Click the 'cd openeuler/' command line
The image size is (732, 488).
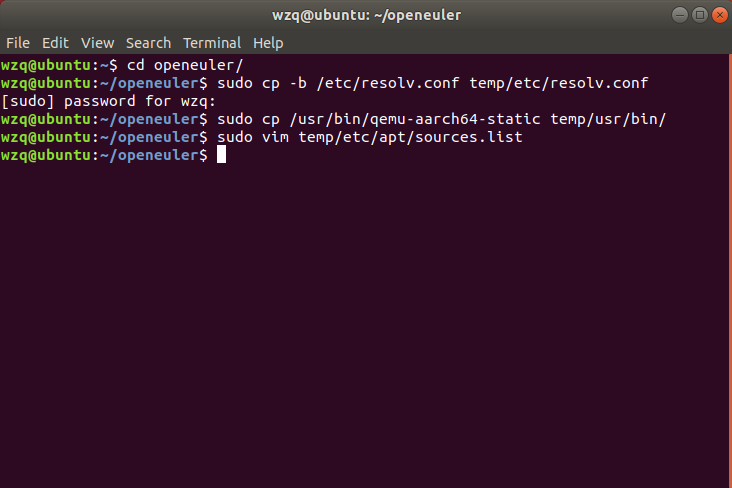point(185,65)
